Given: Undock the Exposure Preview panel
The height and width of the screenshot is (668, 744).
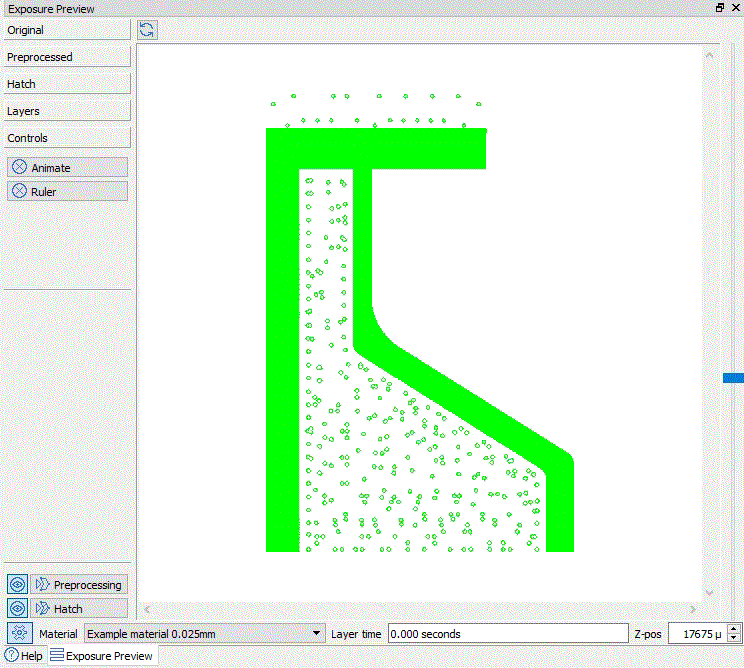Looking at the screenshot, I should (720, 8).
